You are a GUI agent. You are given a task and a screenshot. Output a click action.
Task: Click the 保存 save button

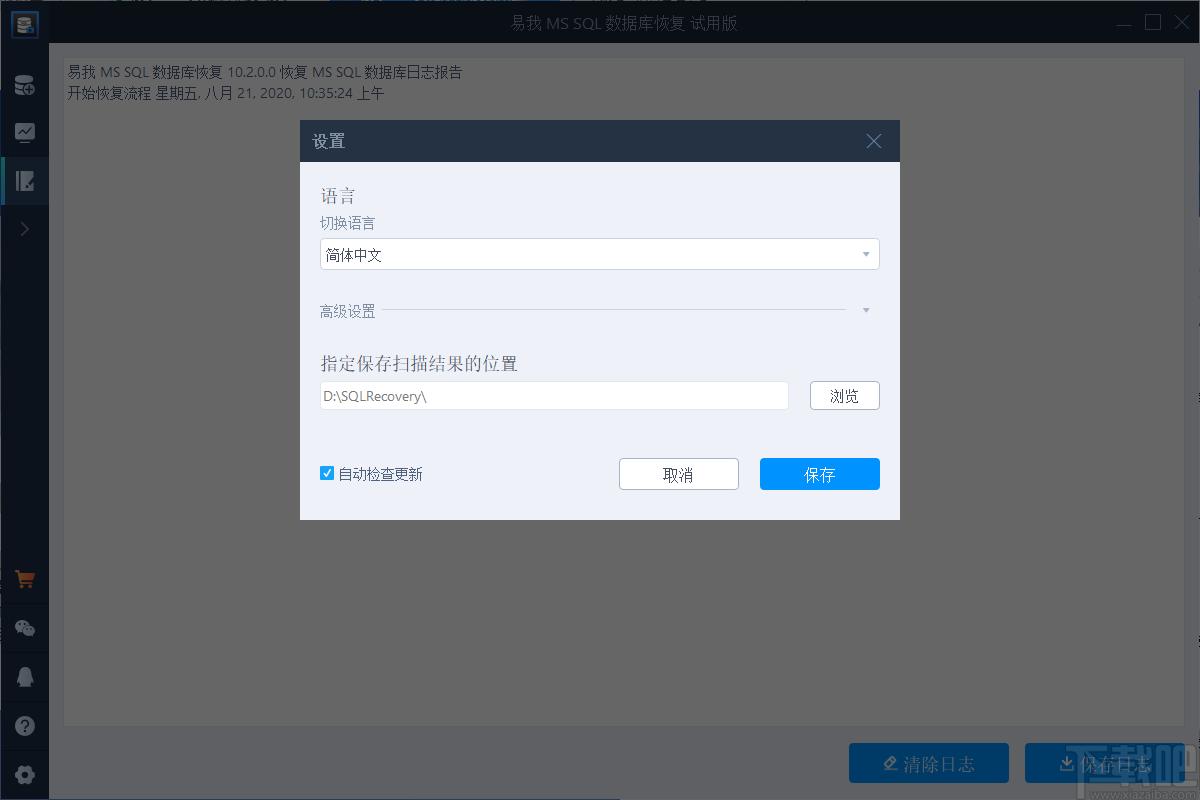coord(820,474)
